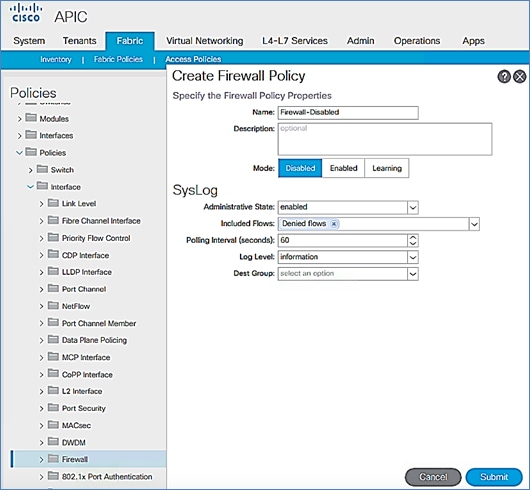Screen dimensions: 530x490
Task: Open the System tab
Action: click(29, 41)
